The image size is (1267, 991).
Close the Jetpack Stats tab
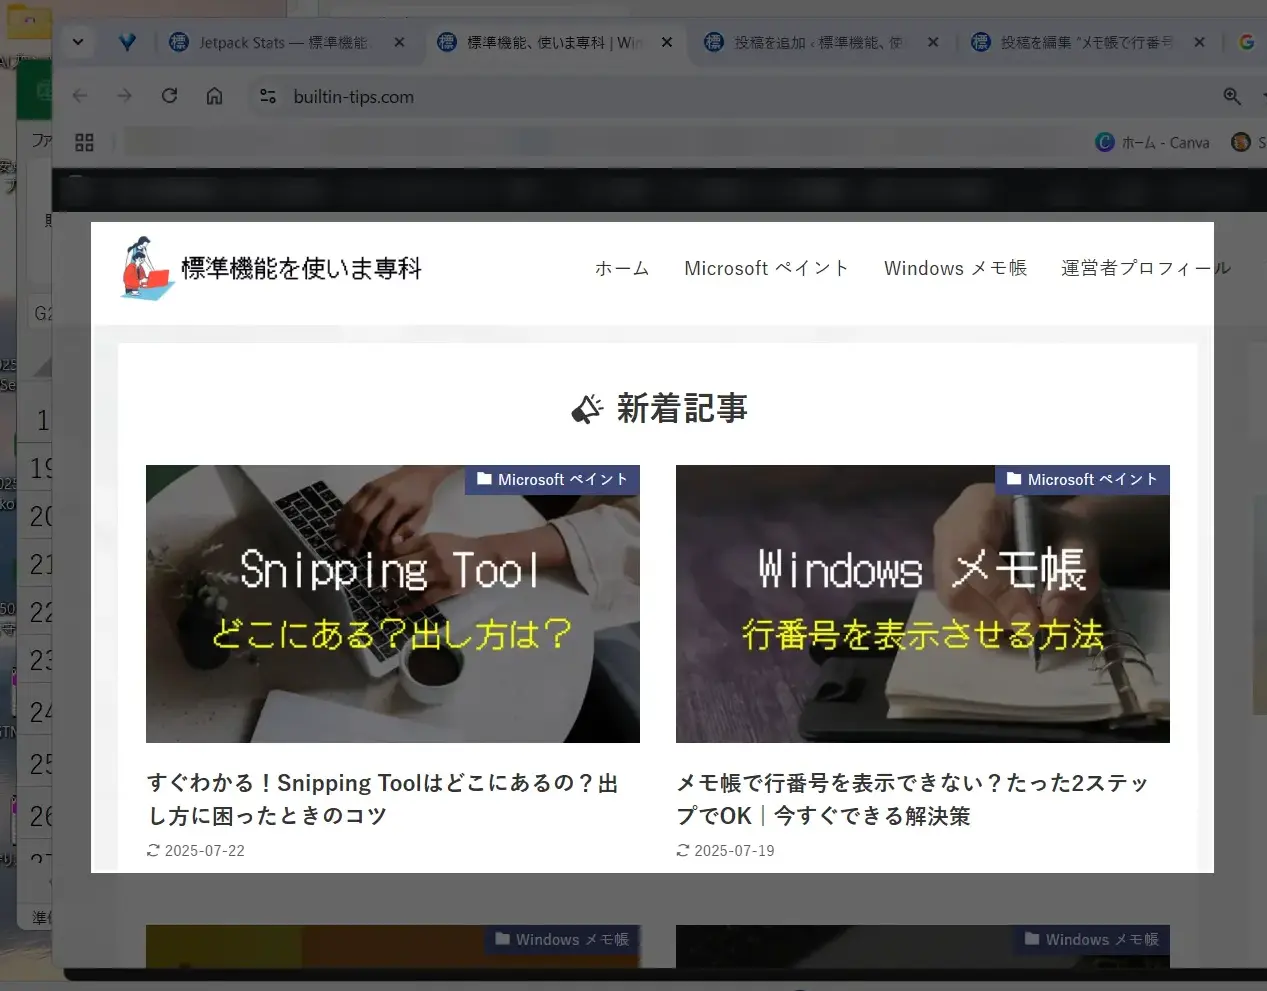399,42
